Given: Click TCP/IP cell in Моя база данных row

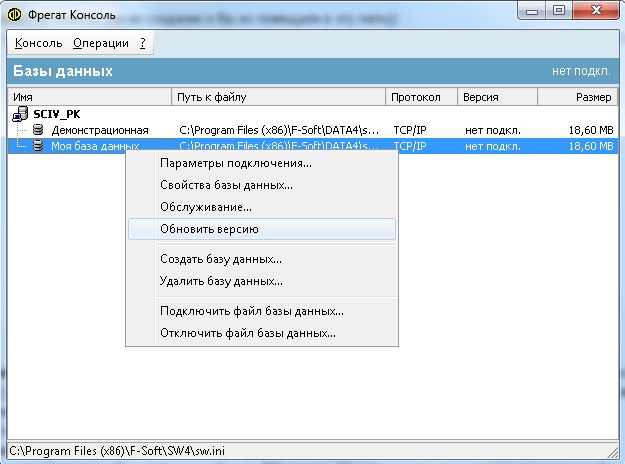Looking at the screenshot, I should [x=410, y=146].
